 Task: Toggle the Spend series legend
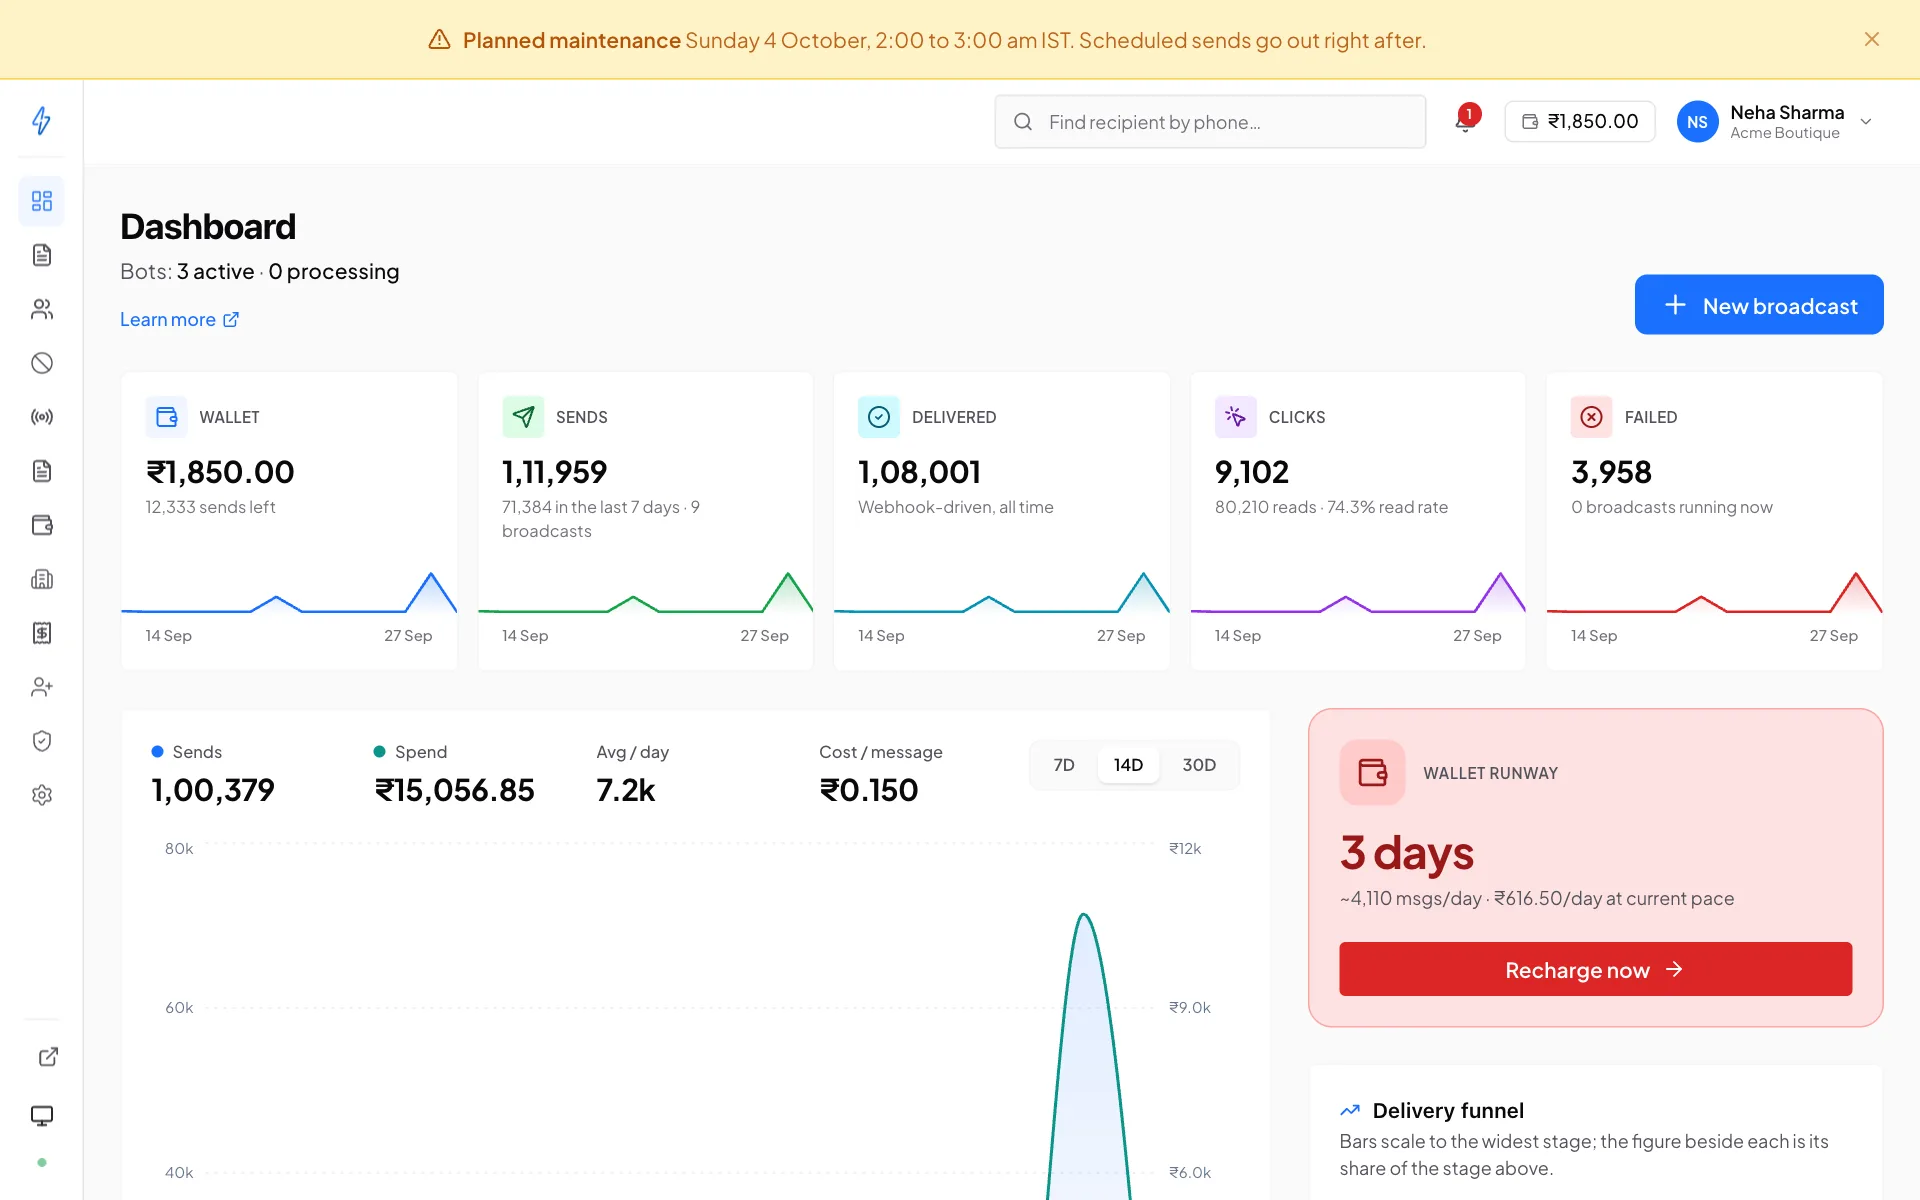pyautogui.click(x=410, y=752)
